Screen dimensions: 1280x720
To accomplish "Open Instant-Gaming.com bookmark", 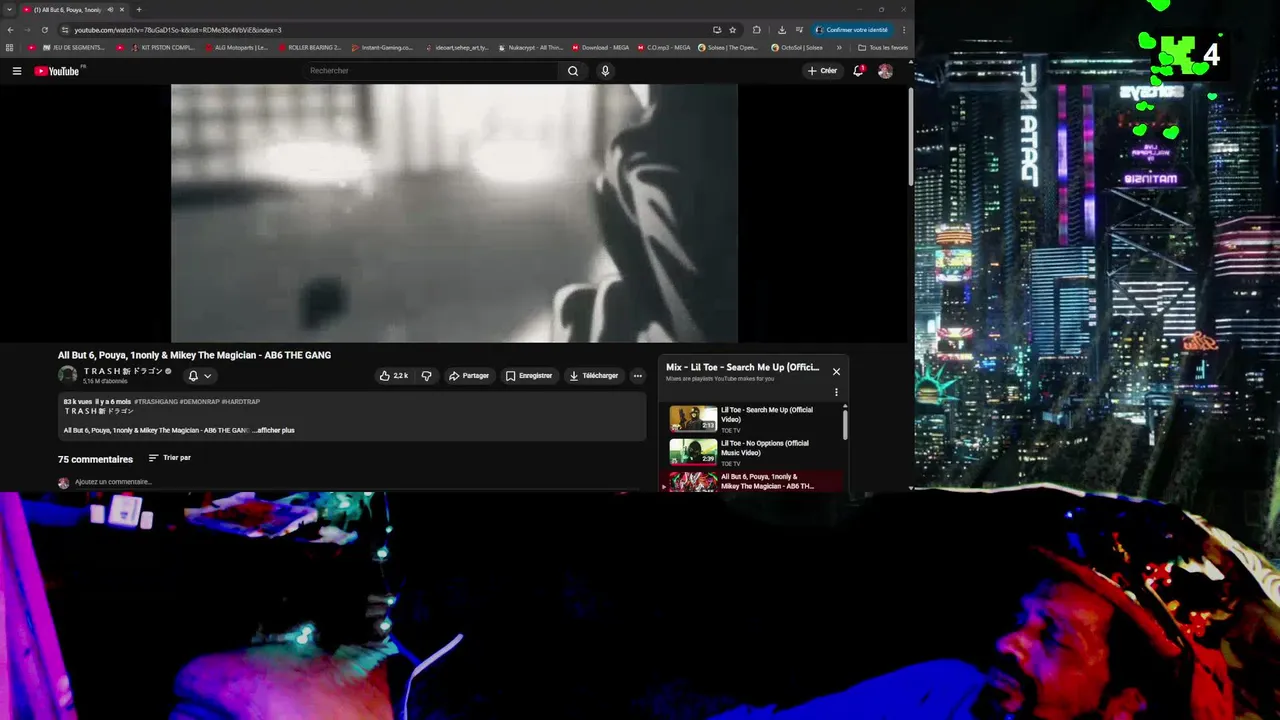I will (x=382, y=47).
